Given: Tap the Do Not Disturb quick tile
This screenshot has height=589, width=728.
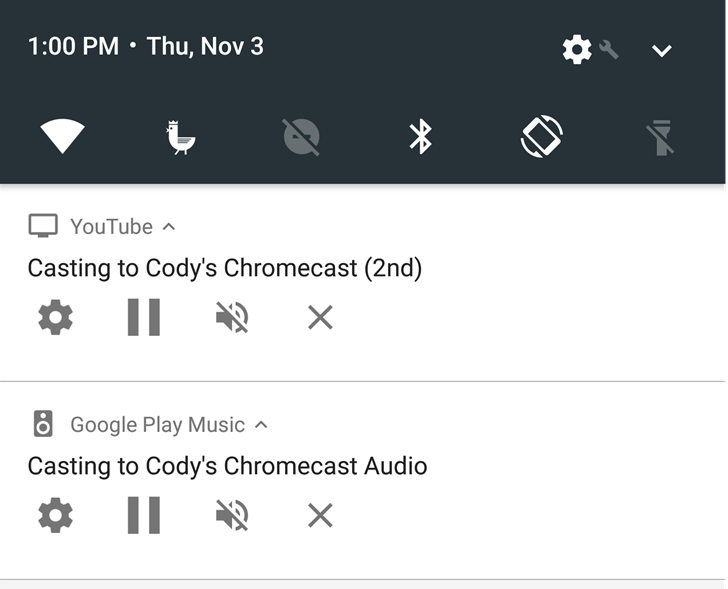Looking at the screenshot, I should pos(301,136).
